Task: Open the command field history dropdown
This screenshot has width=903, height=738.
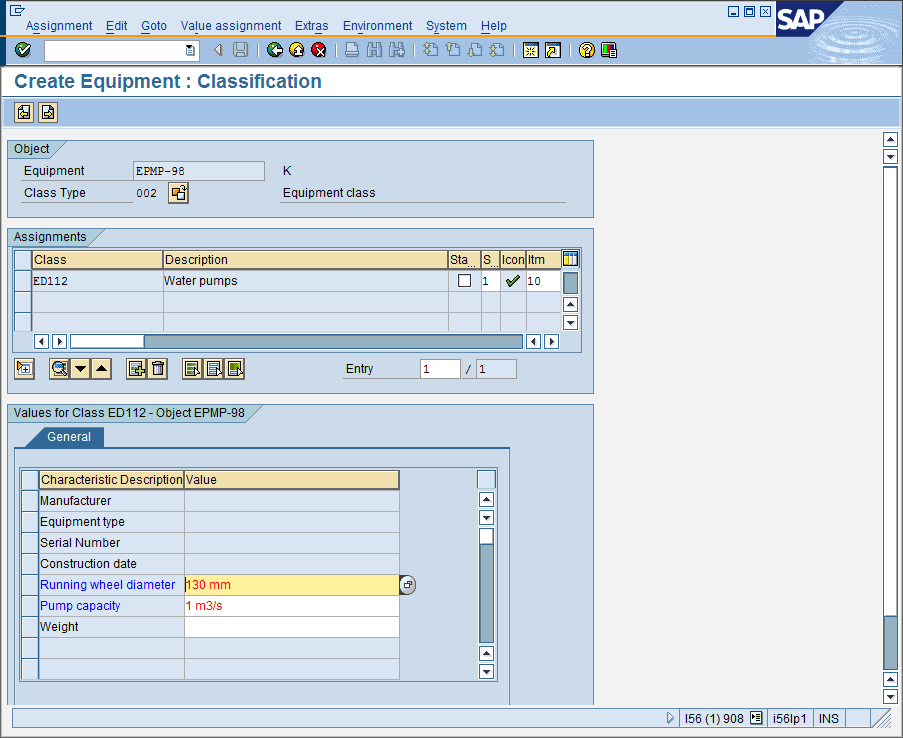Action: point(190,50)
